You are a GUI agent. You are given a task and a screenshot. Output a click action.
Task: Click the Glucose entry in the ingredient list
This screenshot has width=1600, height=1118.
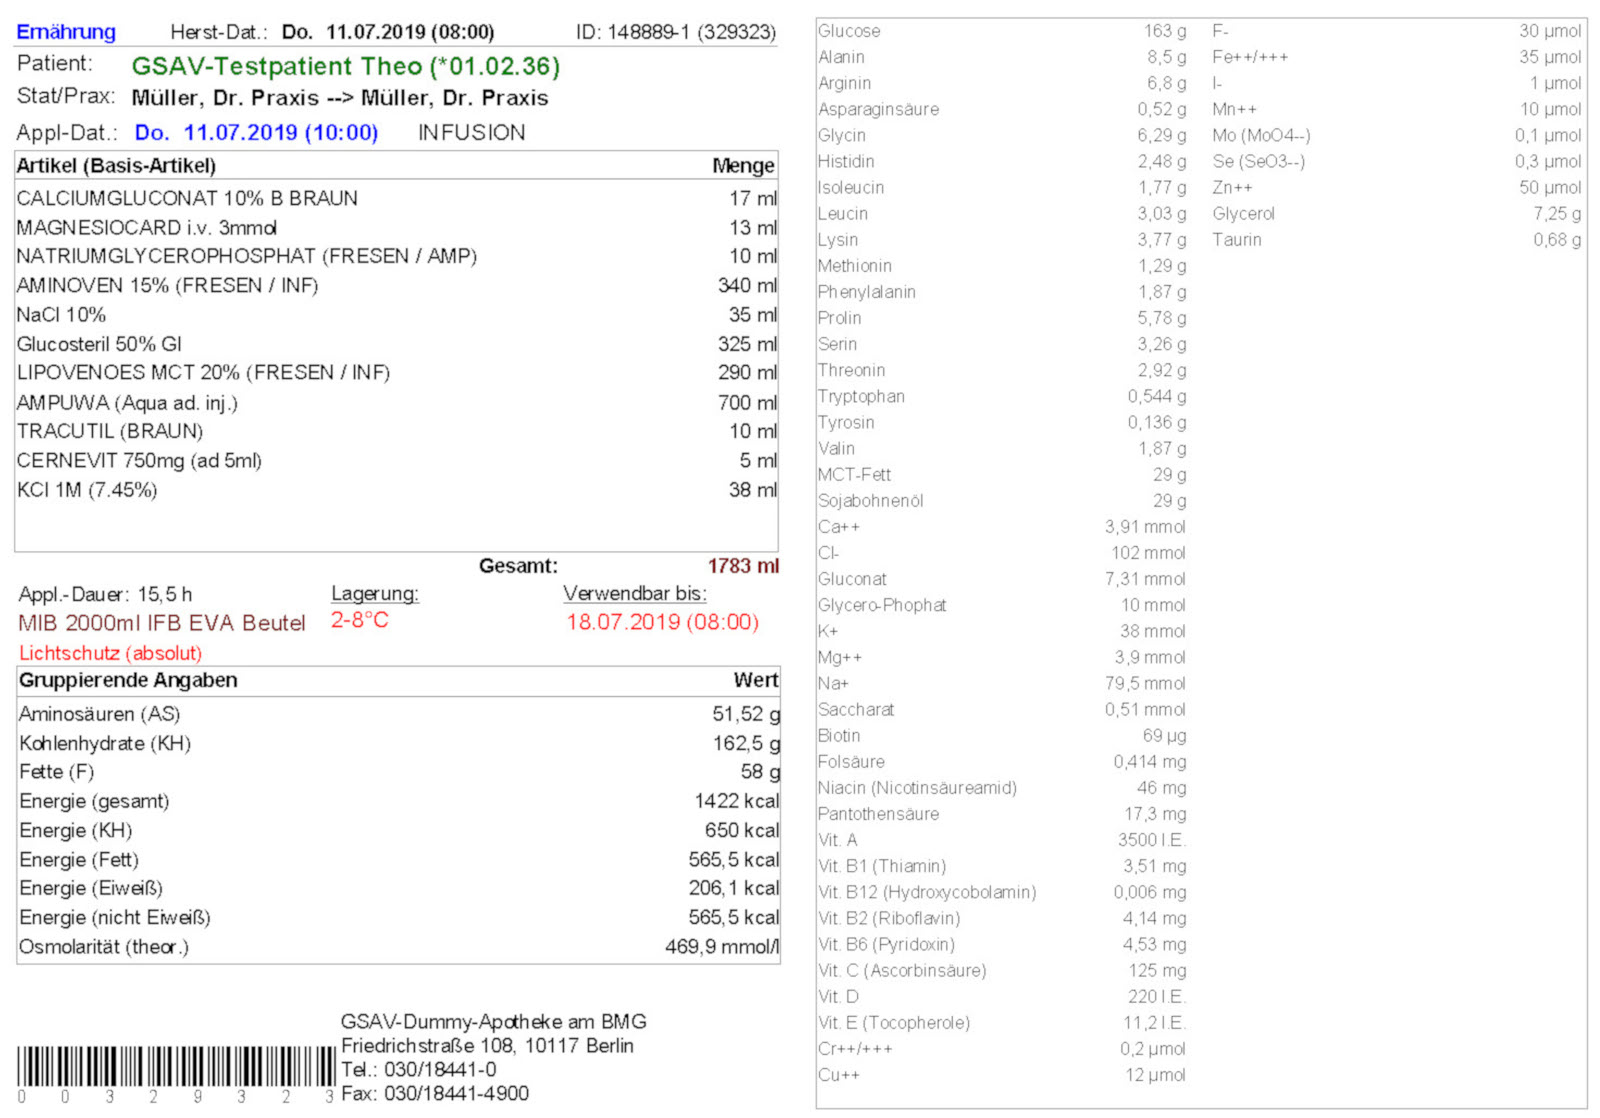[x=849, y=31]
